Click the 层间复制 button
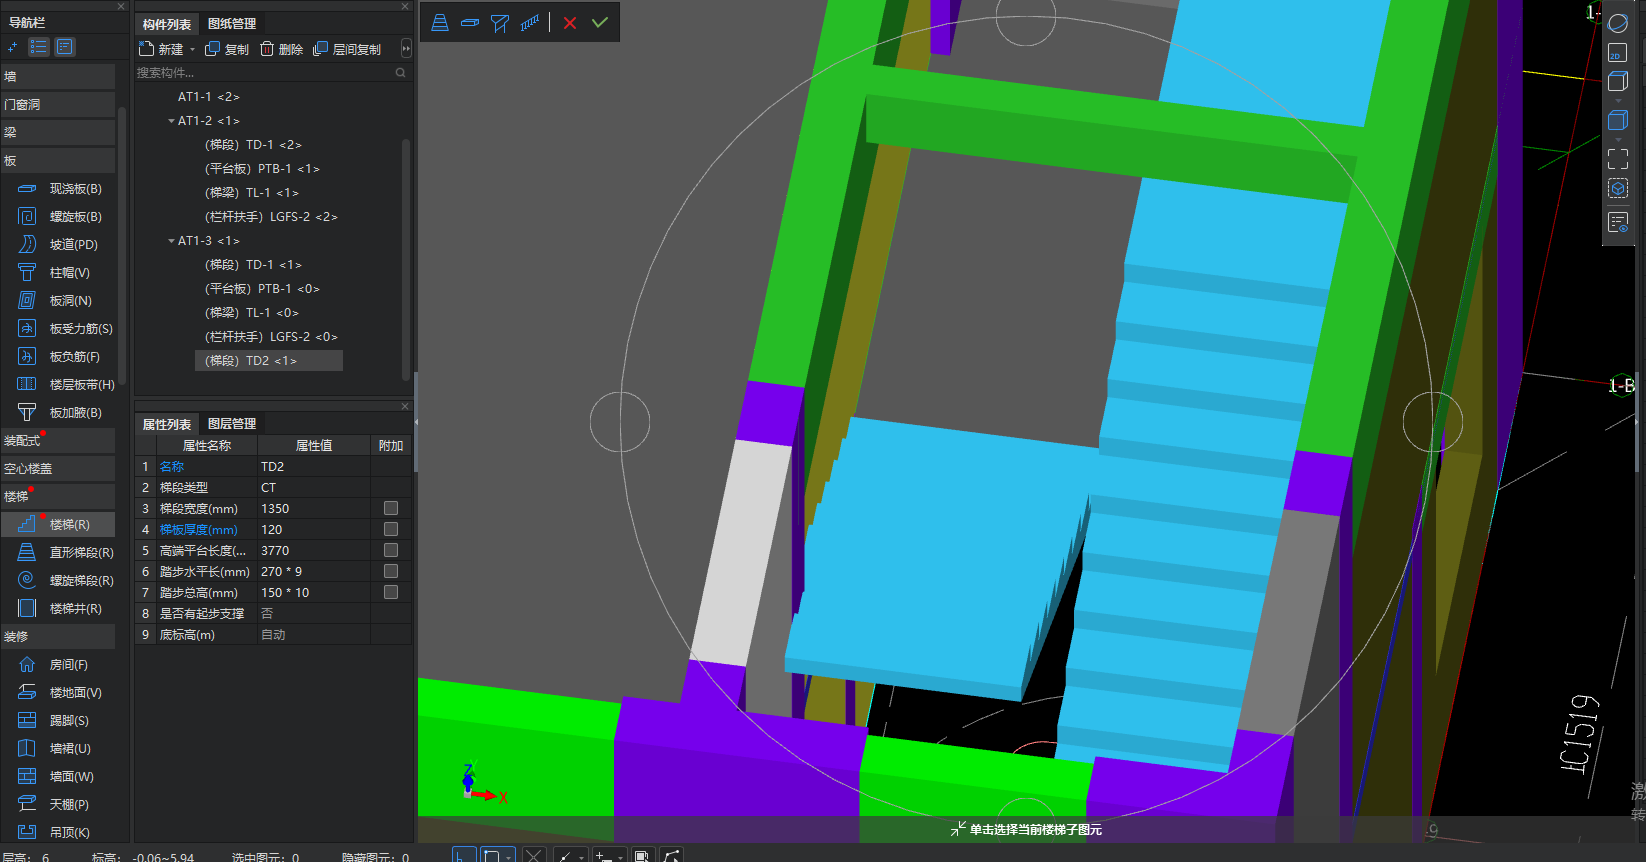 click(347, 49)
